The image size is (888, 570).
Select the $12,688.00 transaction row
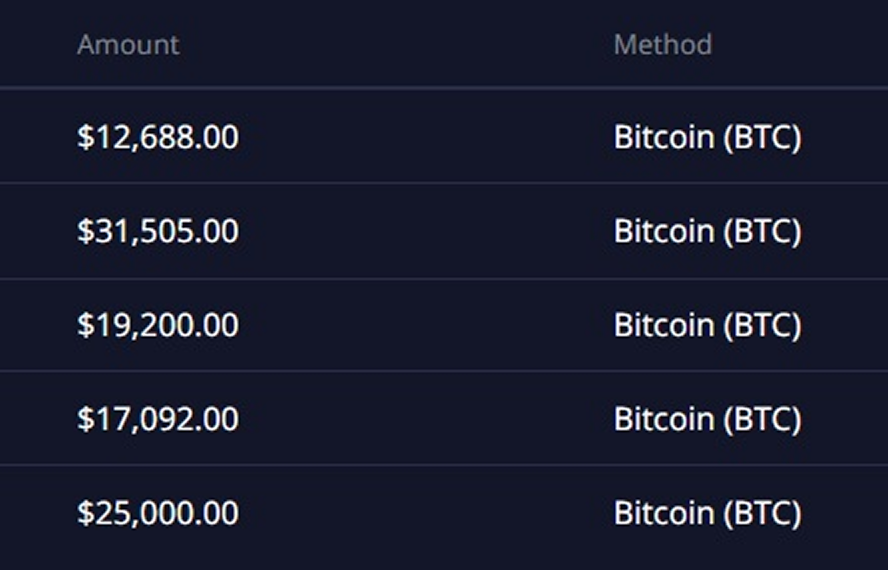click(420, 137)
